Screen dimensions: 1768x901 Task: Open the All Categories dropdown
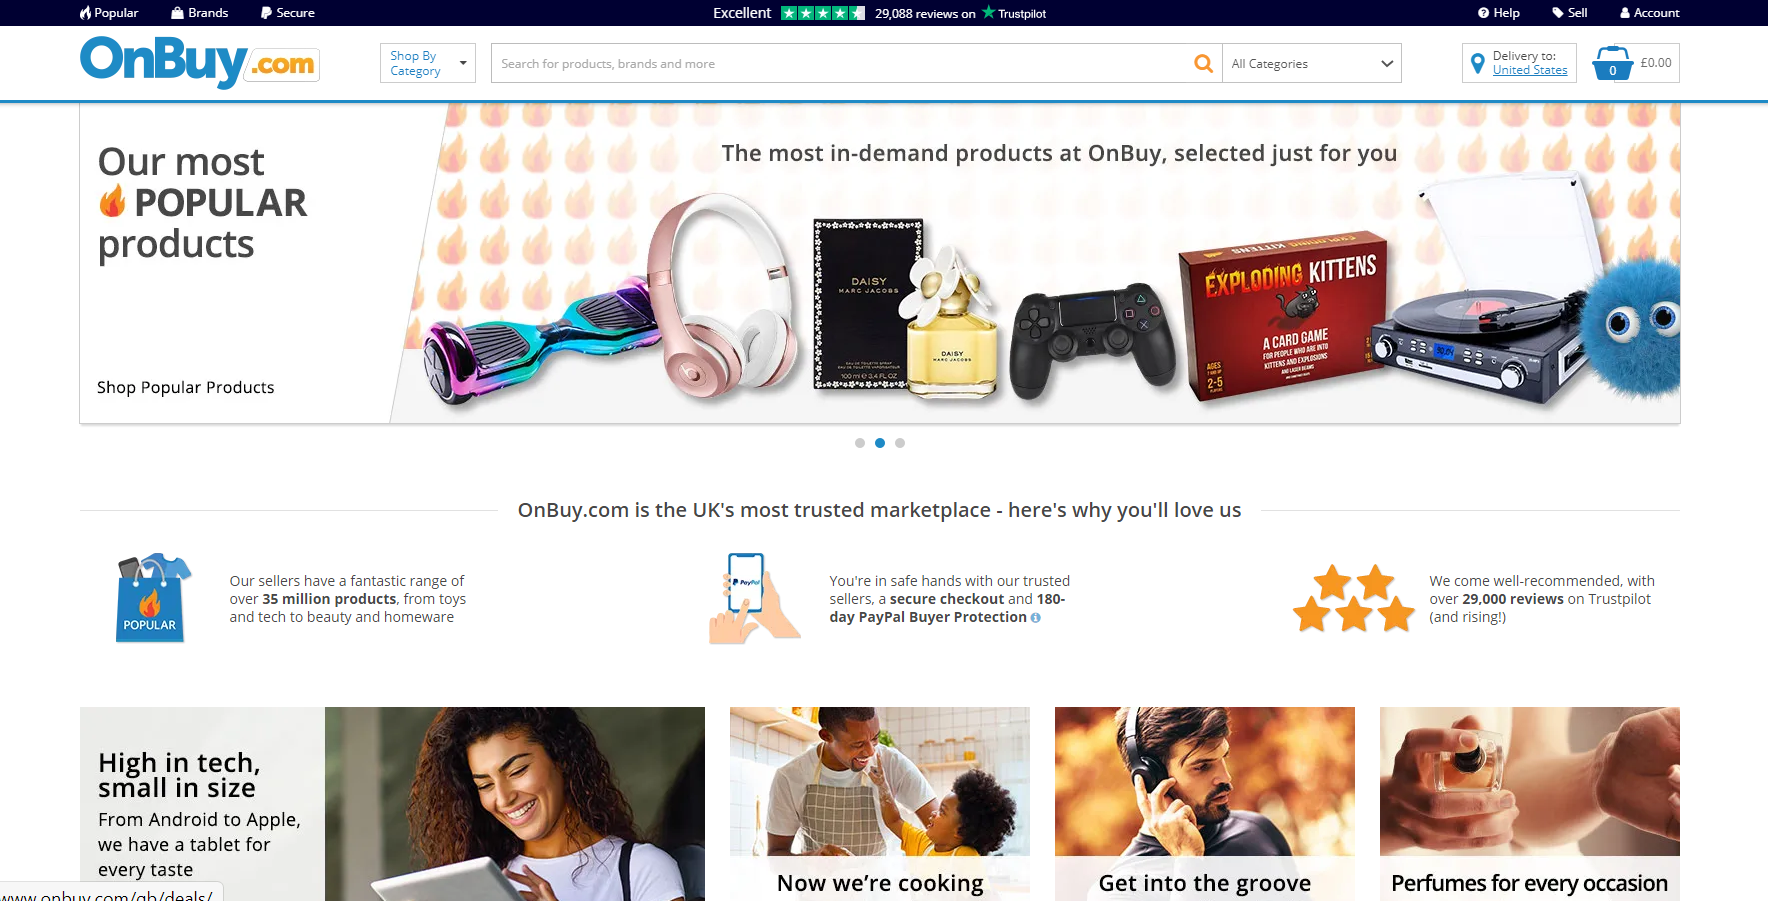pos(1312,63)
